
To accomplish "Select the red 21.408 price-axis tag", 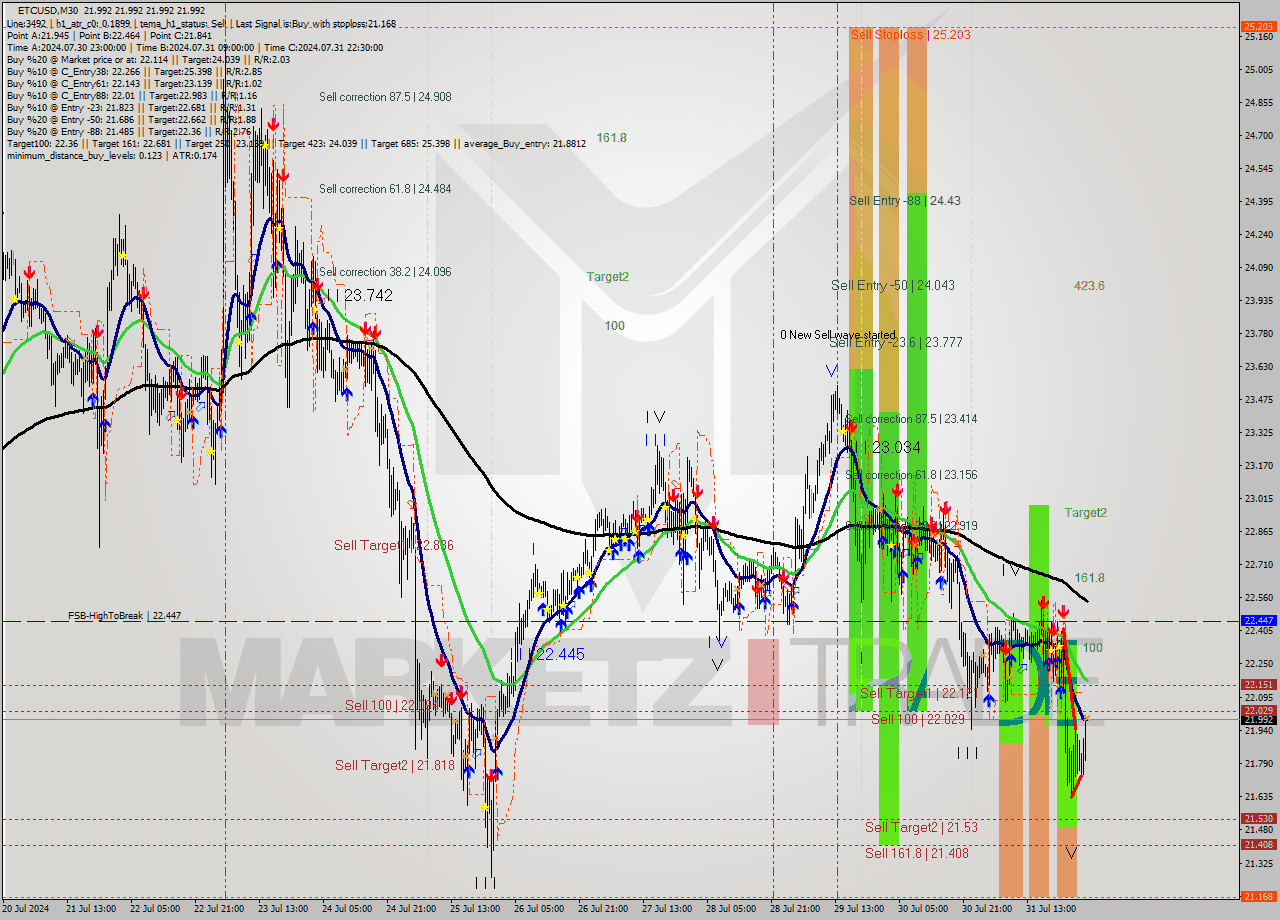I will click(1257, 845).
